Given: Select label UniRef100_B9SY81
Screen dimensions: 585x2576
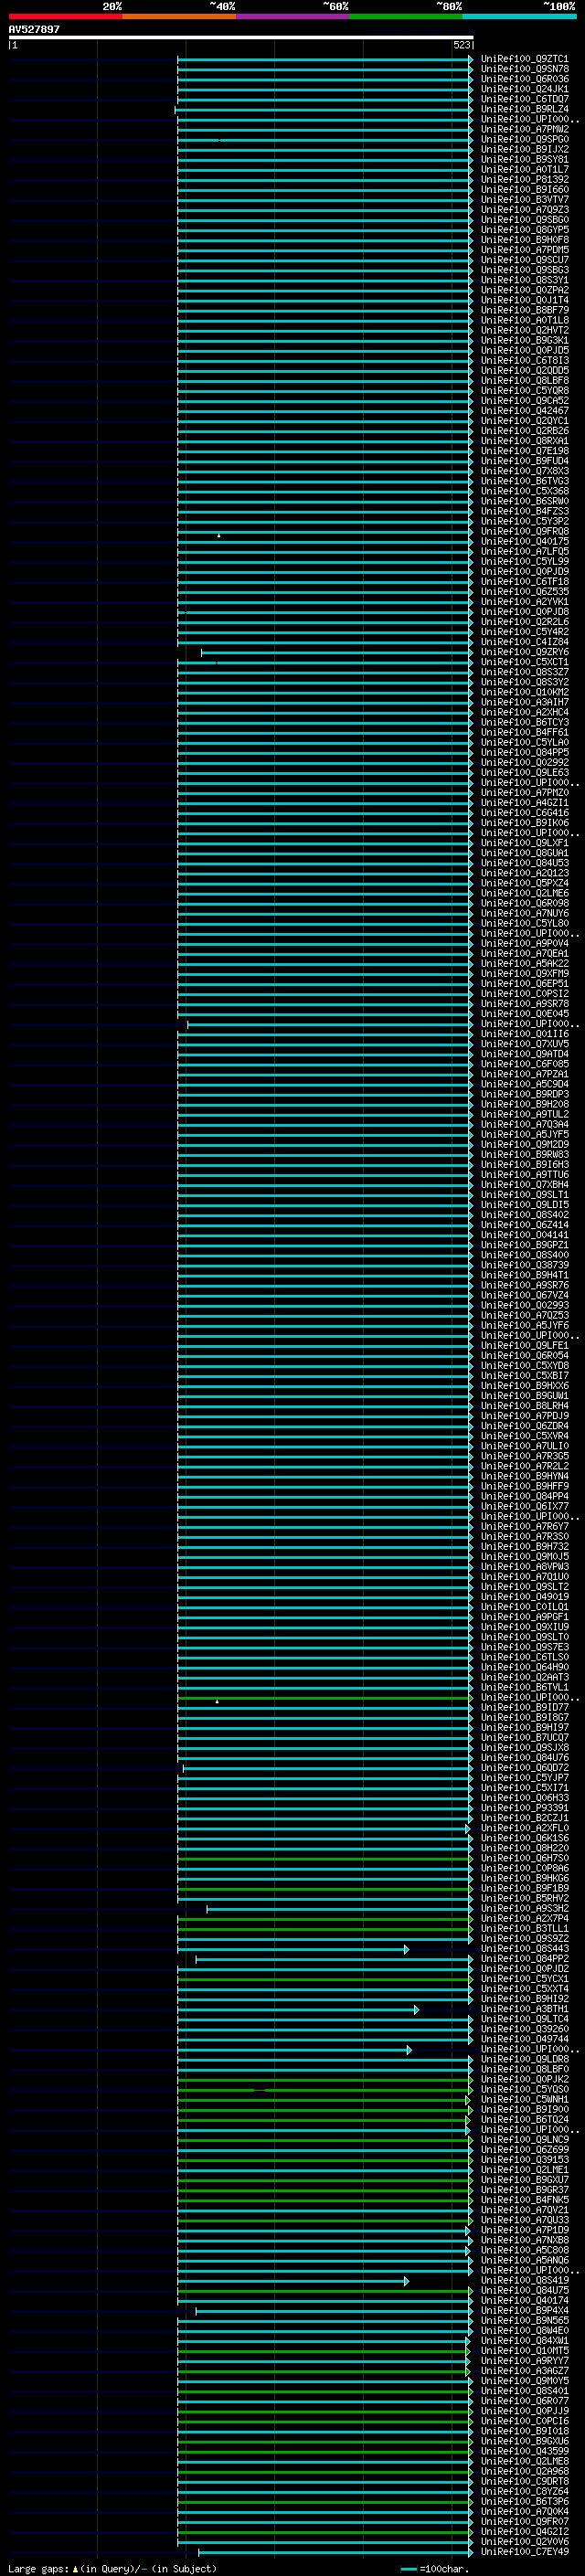Looking at the screenshot, I should point(525,159).
